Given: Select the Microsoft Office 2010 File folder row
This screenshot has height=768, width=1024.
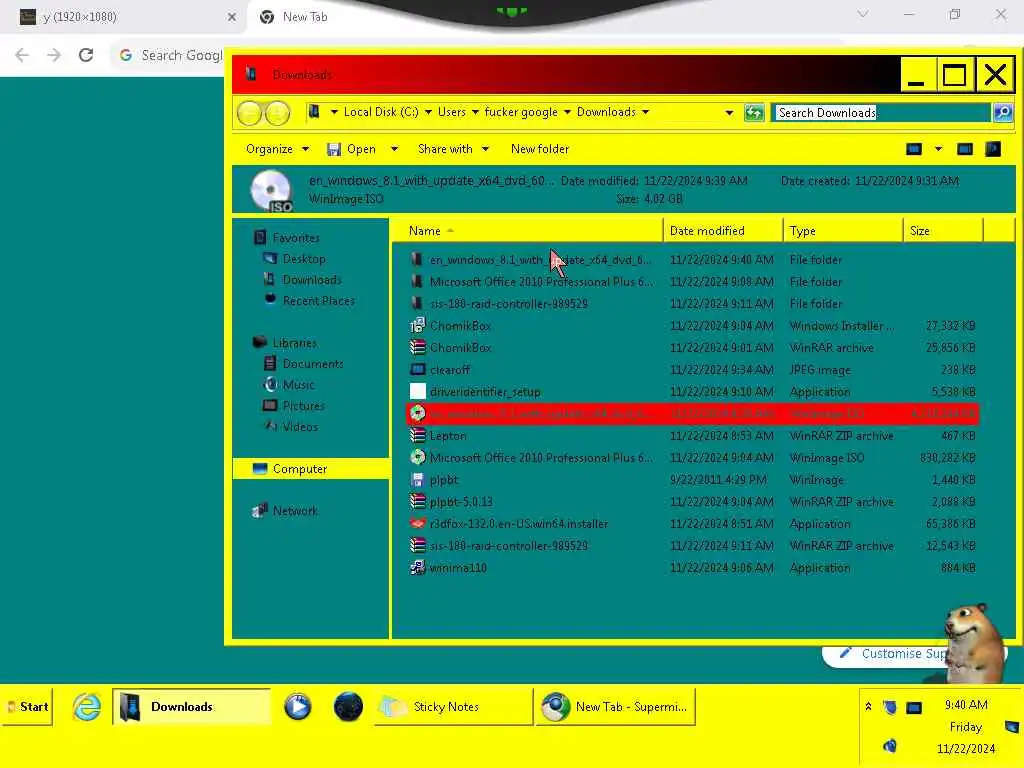Looking at the screenshot, I should click(x=692, y=281).
